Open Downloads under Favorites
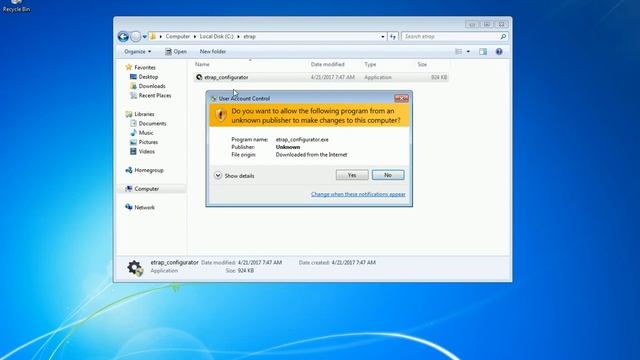This screenshot has width=640, height=360. click(x=152, y=86)
